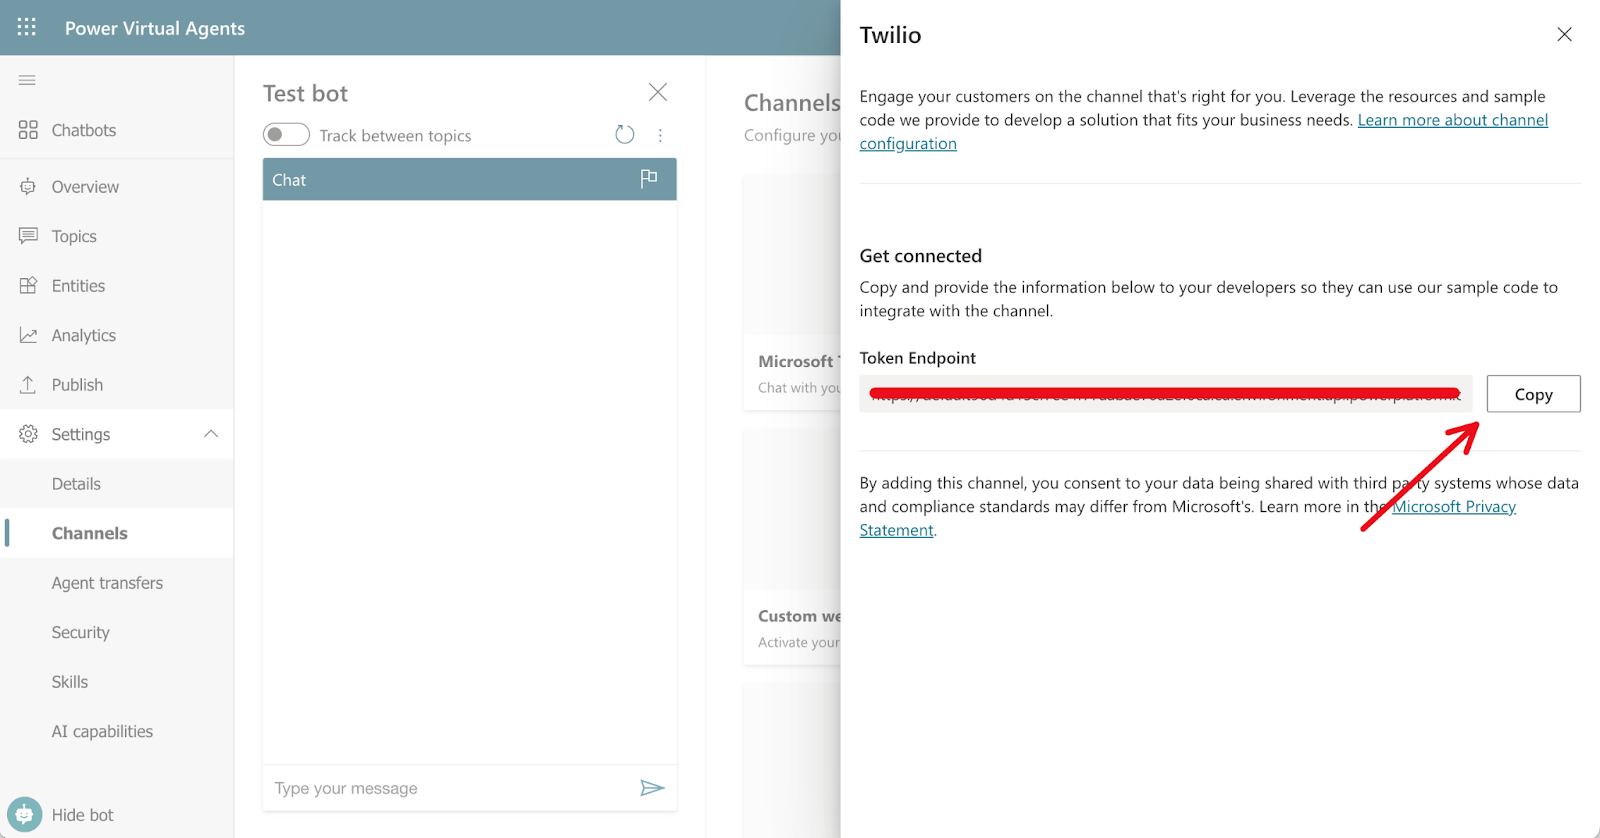Close the Test bot pane
Screen dimensions: 1600x838
point(658,92)
